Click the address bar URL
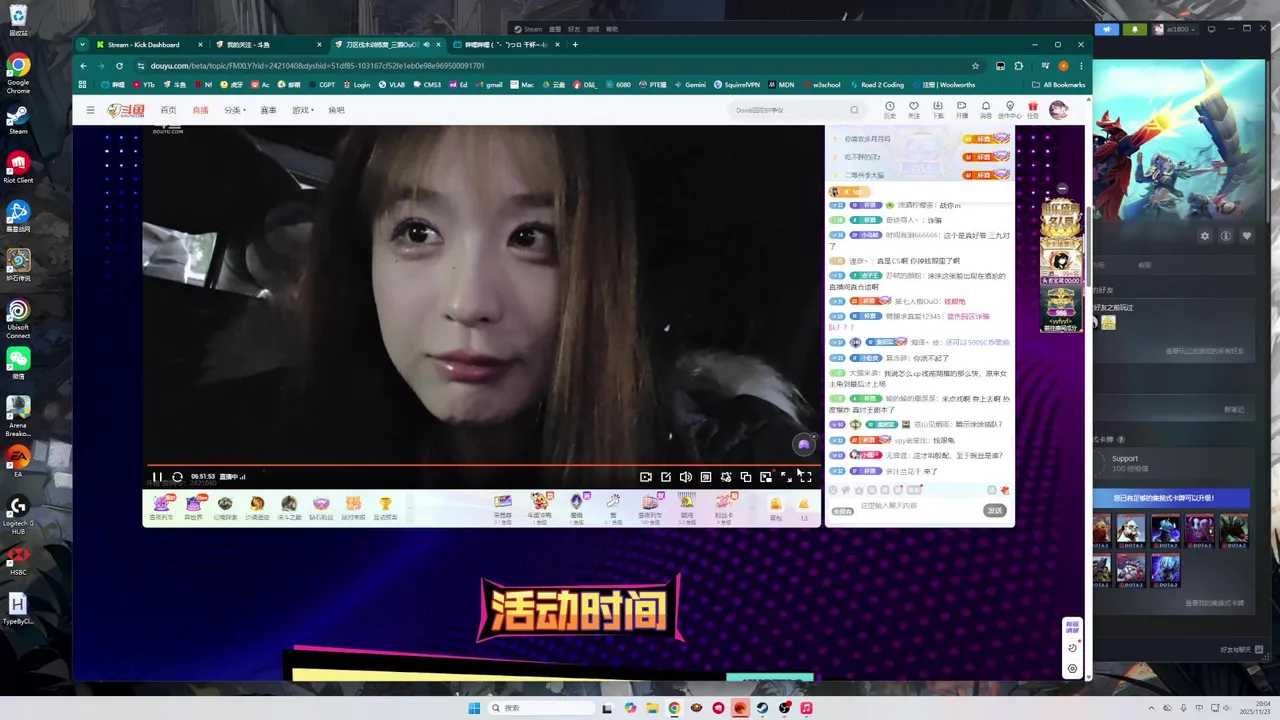The height and width of the screenshot is (720, 1280). (317, 66)
